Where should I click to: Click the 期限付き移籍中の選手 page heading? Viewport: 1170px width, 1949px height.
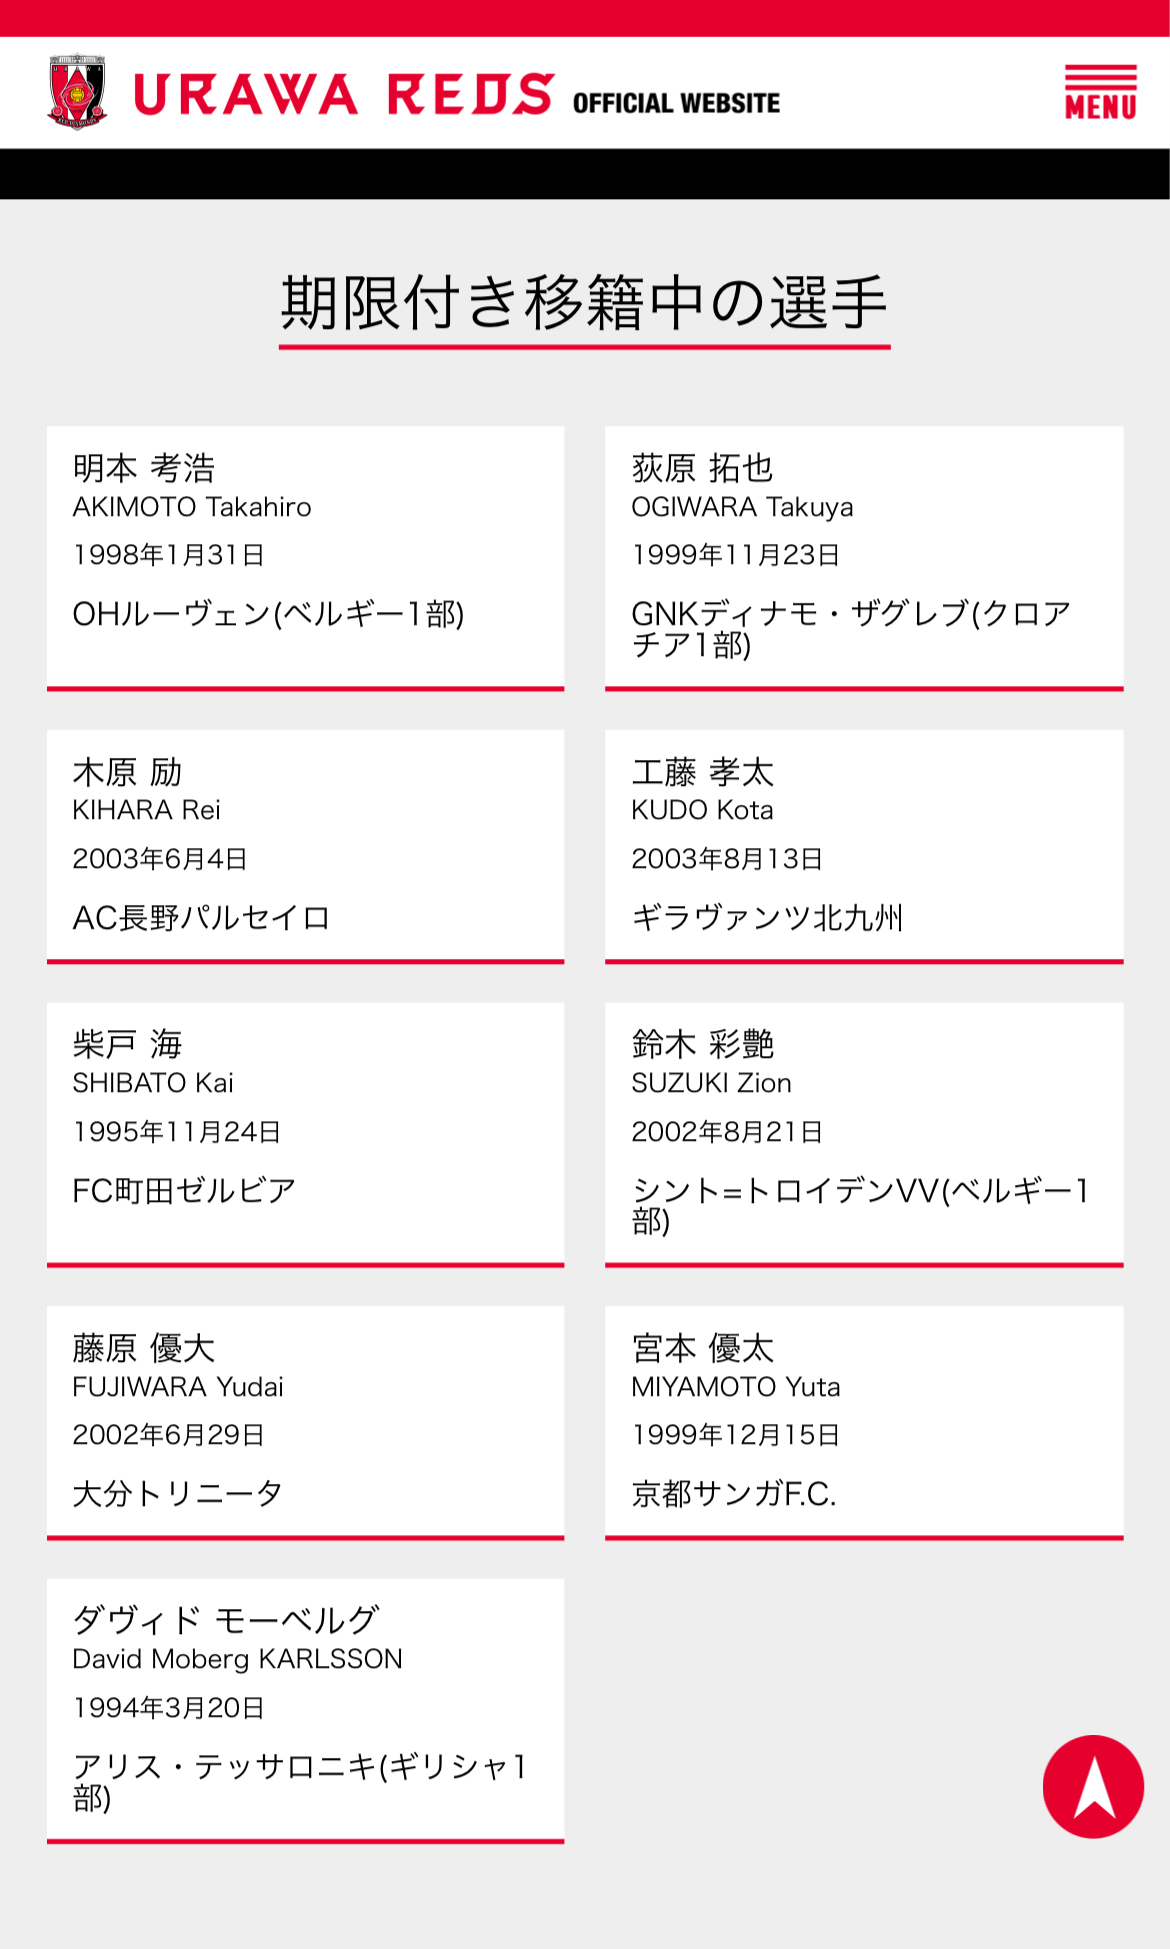(584, 302)
